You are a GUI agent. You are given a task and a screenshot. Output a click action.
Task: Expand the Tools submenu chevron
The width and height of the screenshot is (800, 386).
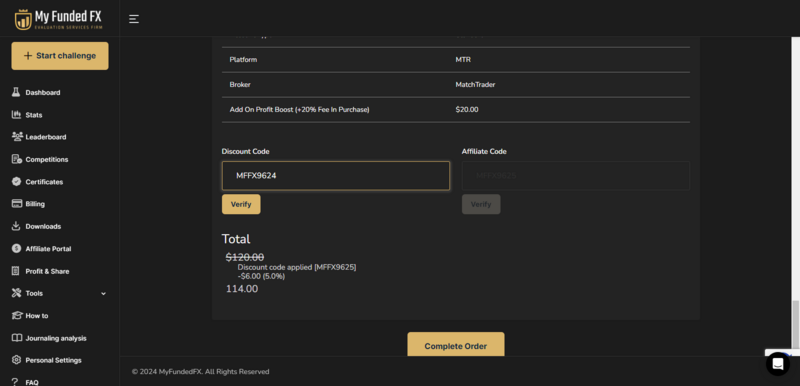coord(104,294)
